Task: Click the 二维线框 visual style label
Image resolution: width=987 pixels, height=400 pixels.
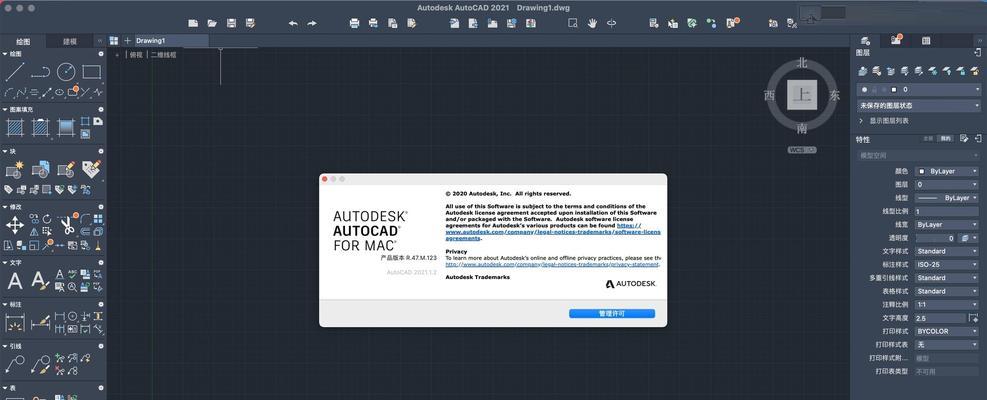Action: [x=164, y=55]
